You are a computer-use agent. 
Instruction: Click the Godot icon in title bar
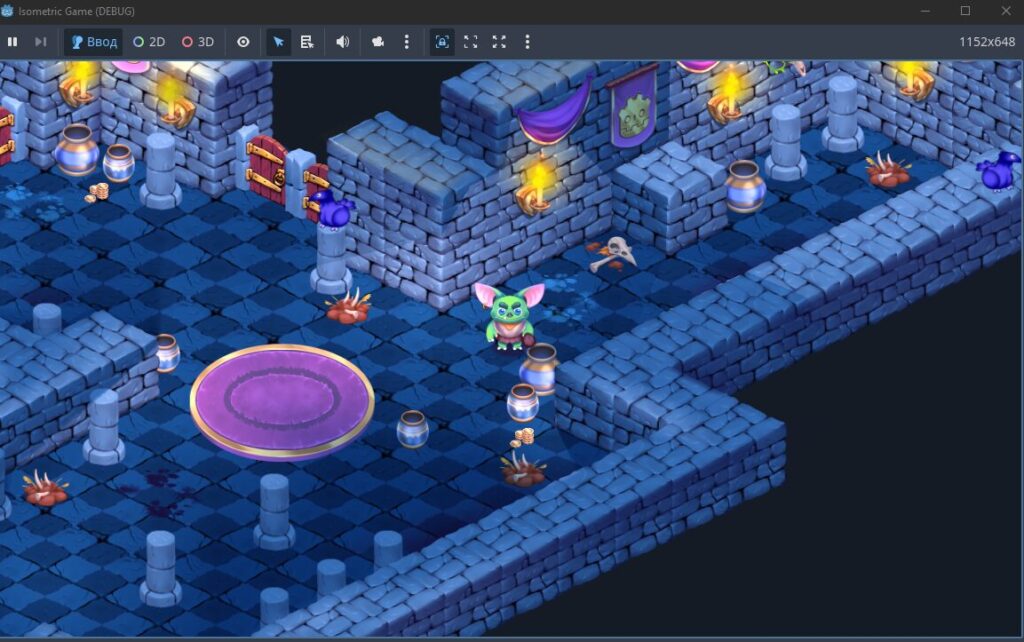[x=8, y=11]
